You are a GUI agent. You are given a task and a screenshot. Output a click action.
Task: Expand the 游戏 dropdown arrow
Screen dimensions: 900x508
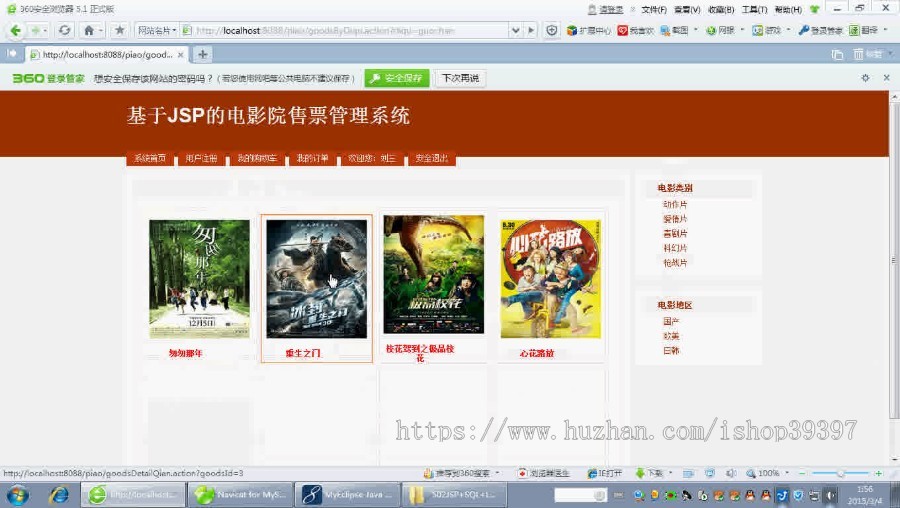pyautogui.click(x=788, y=29)
